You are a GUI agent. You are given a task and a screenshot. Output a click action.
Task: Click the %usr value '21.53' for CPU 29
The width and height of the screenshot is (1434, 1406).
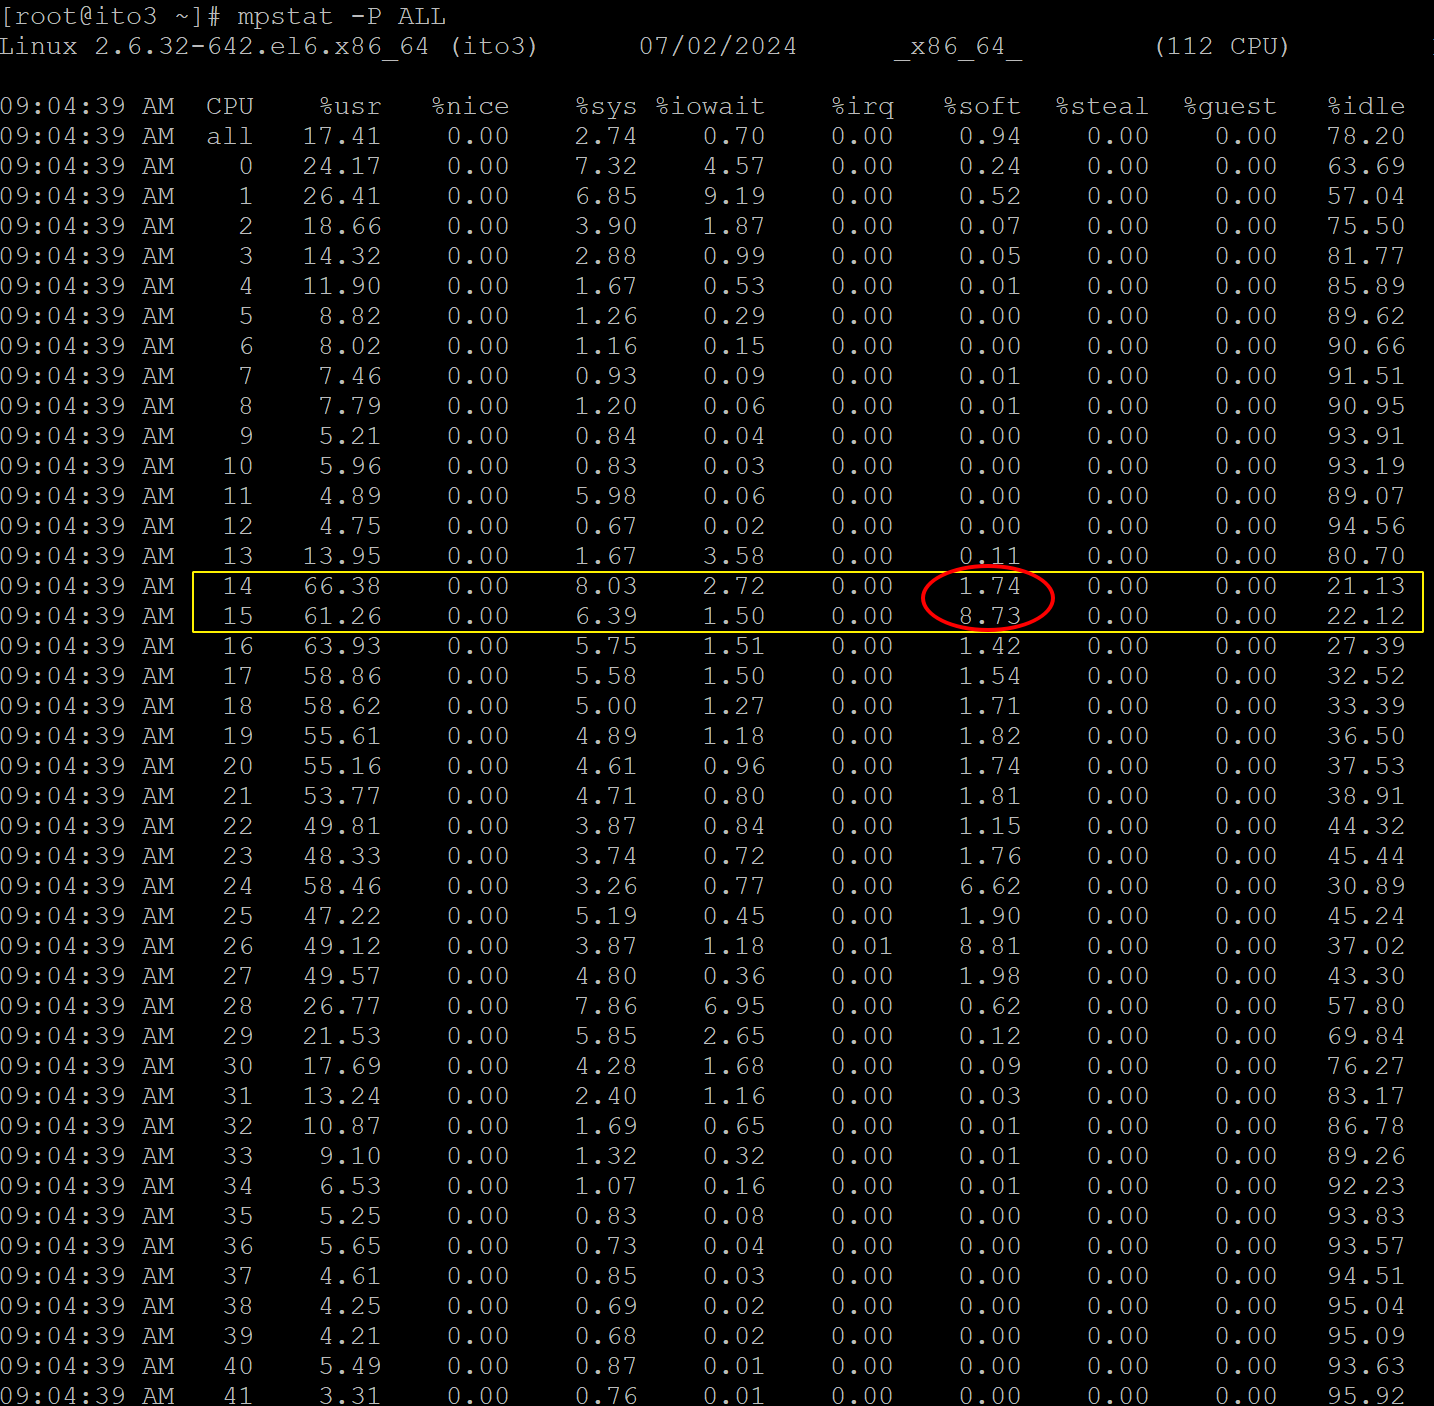coord(342,1036)
